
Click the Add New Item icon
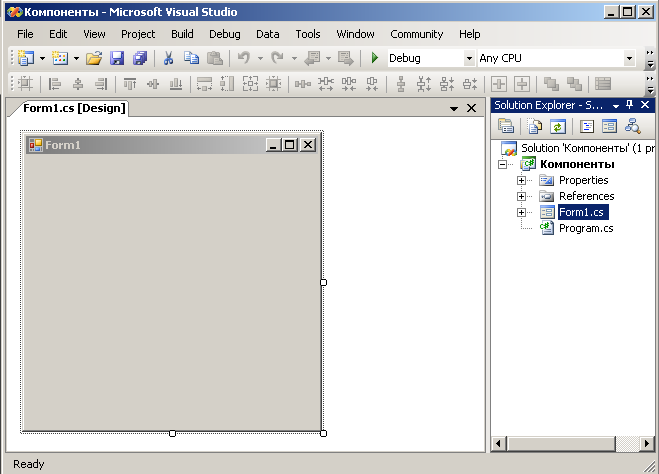point(60,58)
